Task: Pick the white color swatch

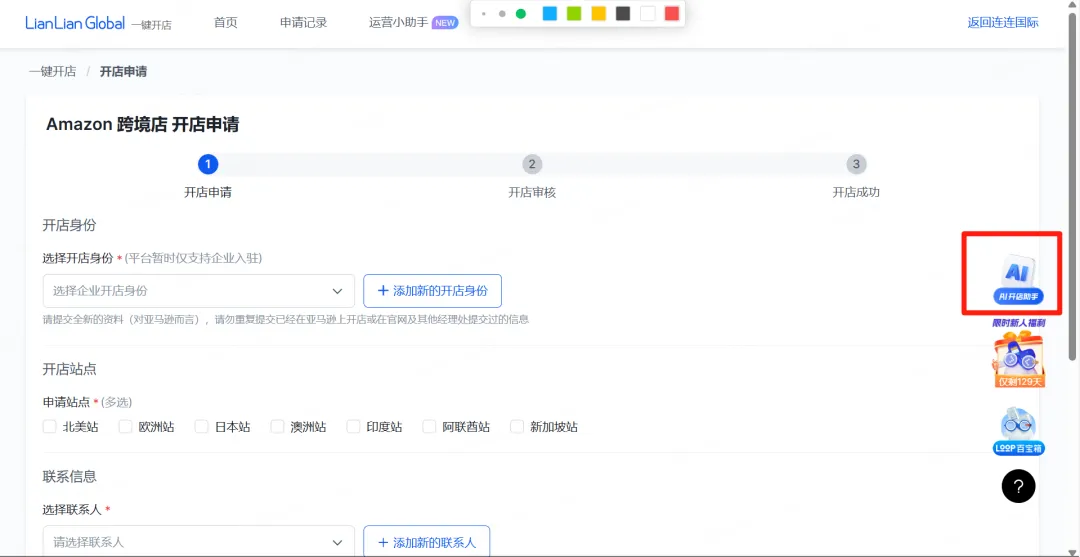Action: (x=647, y=14)
